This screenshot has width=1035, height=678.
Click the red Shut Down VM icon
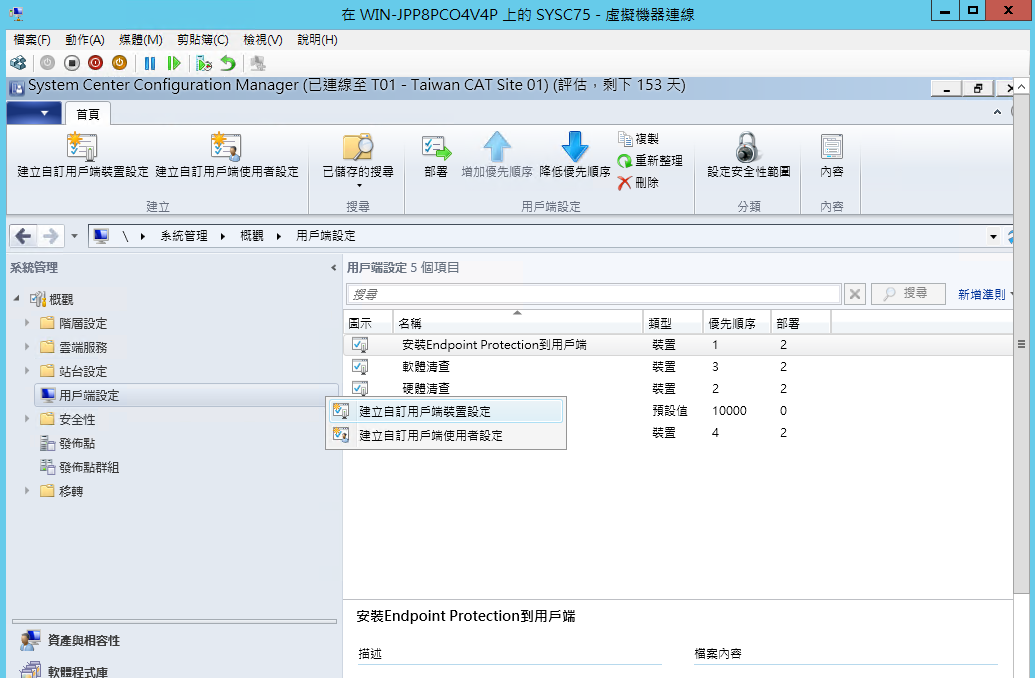96,63
